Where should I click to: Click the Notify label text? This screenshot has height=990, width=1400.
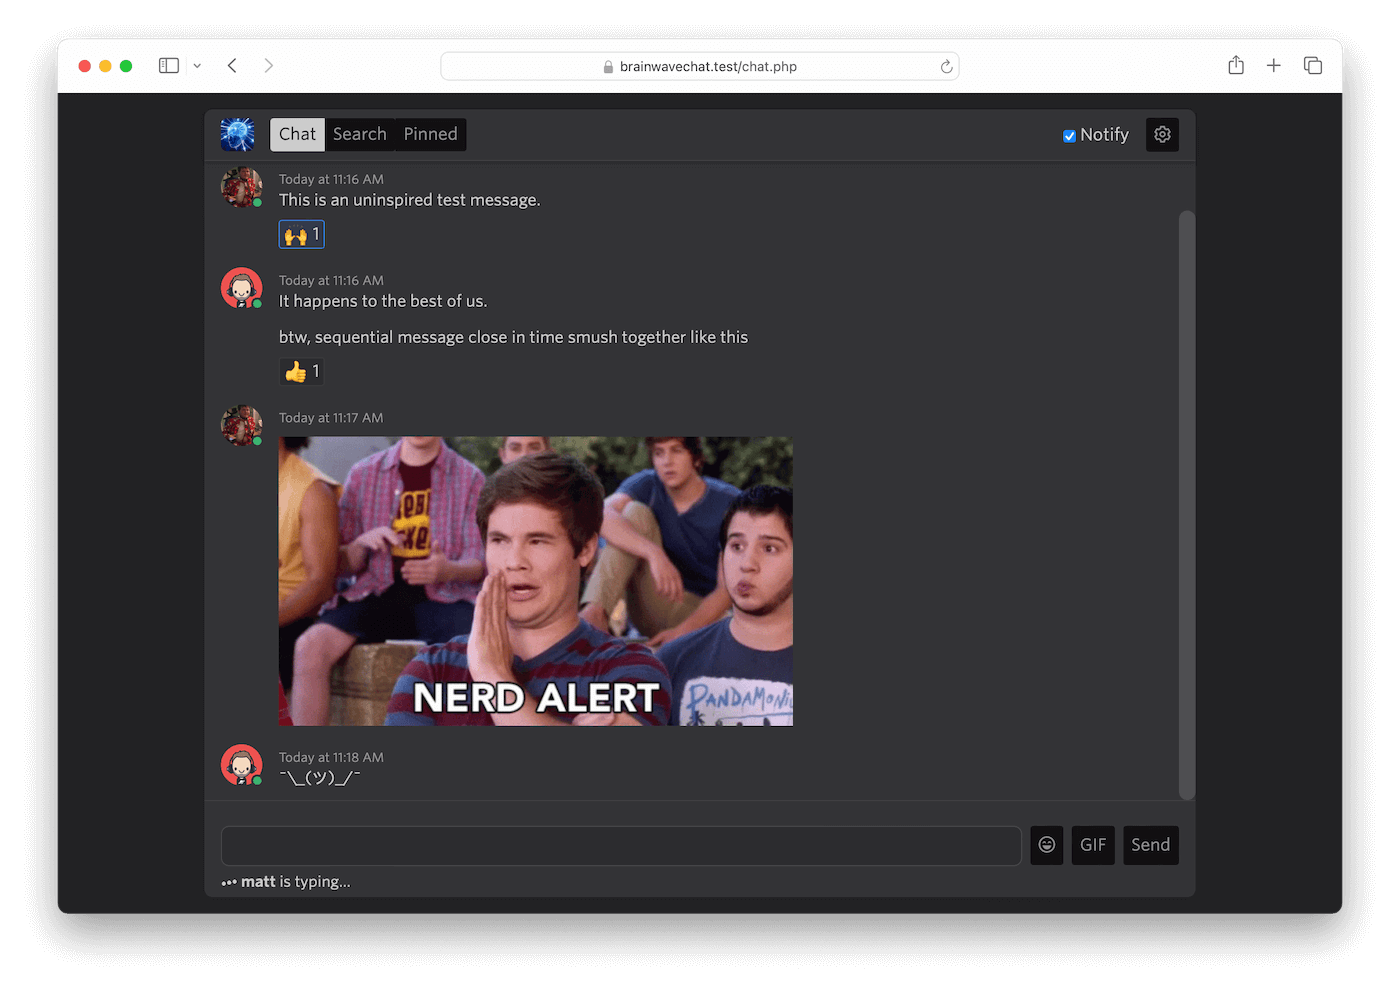tap(1104, 135)
